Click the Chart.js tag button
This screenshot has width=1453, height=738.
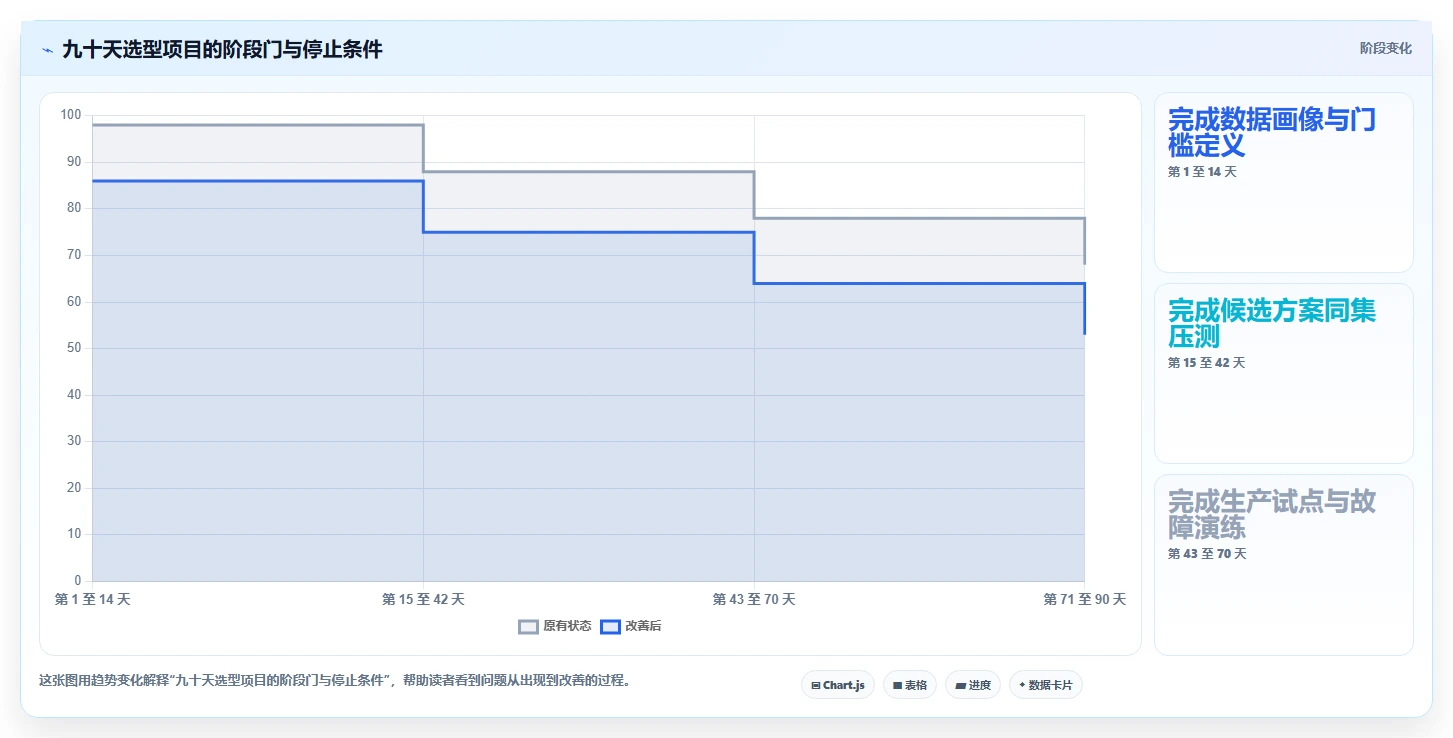pyautogui.click(x=838, y=685)
